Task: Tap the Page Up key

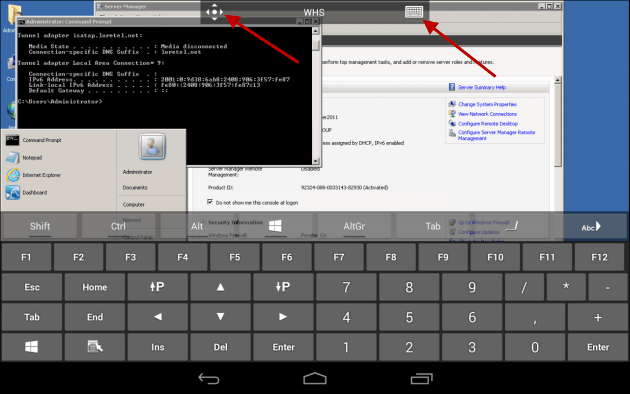Action: (x=158, y=287)
